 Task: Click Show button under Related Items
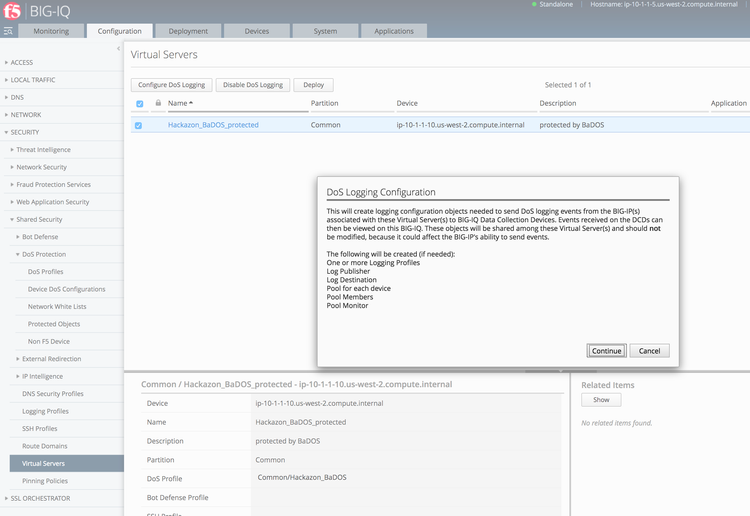[601, 400]
